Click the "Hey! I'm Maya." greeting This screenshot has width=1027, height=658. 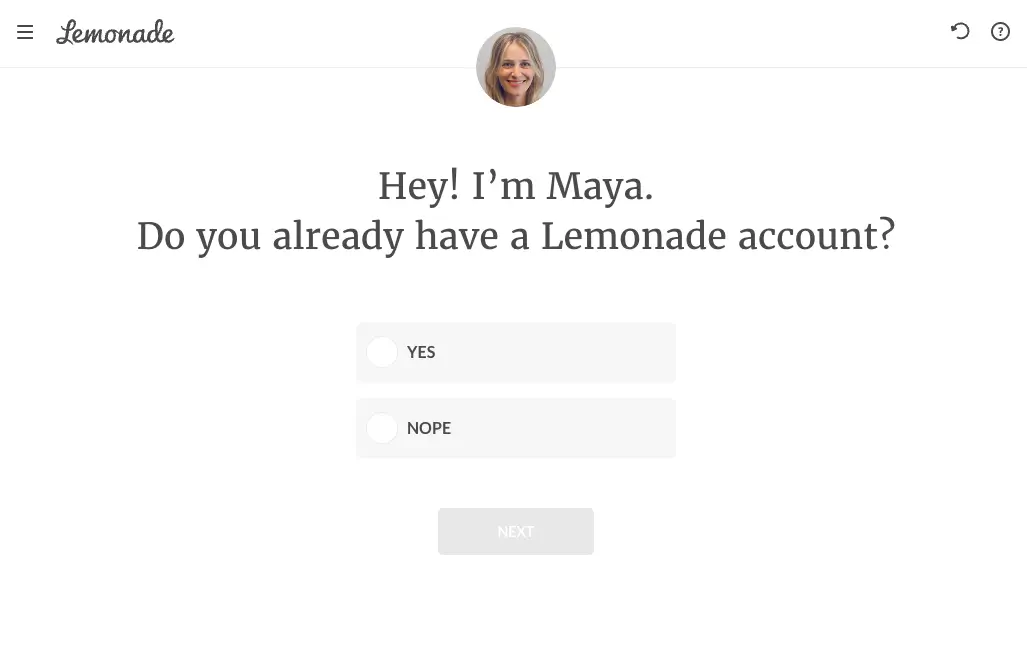tap(515, 186)
